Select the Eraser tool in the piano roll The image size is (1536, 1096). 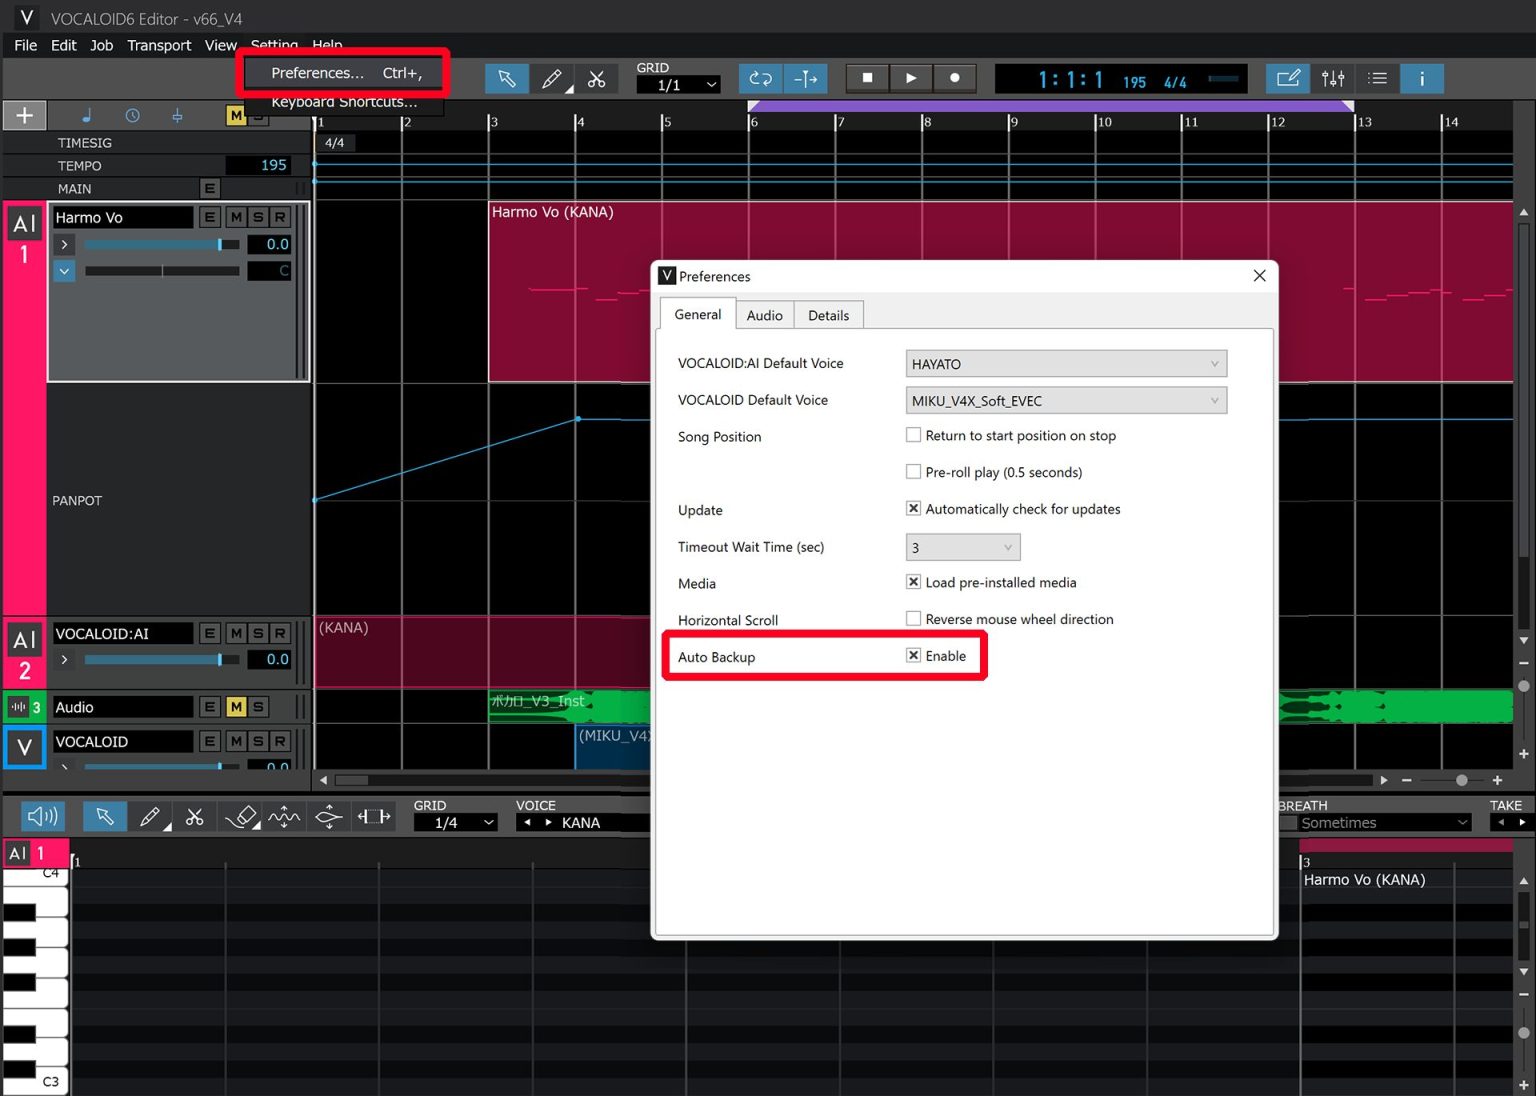[x=240, y=816]
